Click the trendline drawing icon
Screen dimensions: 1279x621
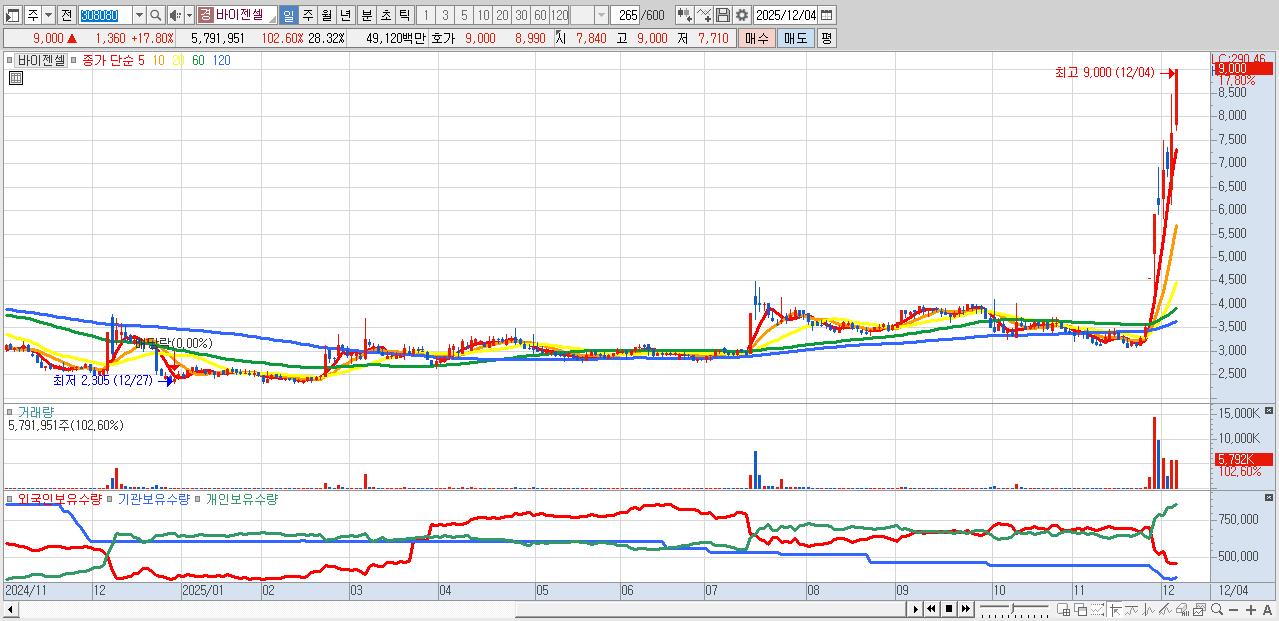(x=1165, y=609)
